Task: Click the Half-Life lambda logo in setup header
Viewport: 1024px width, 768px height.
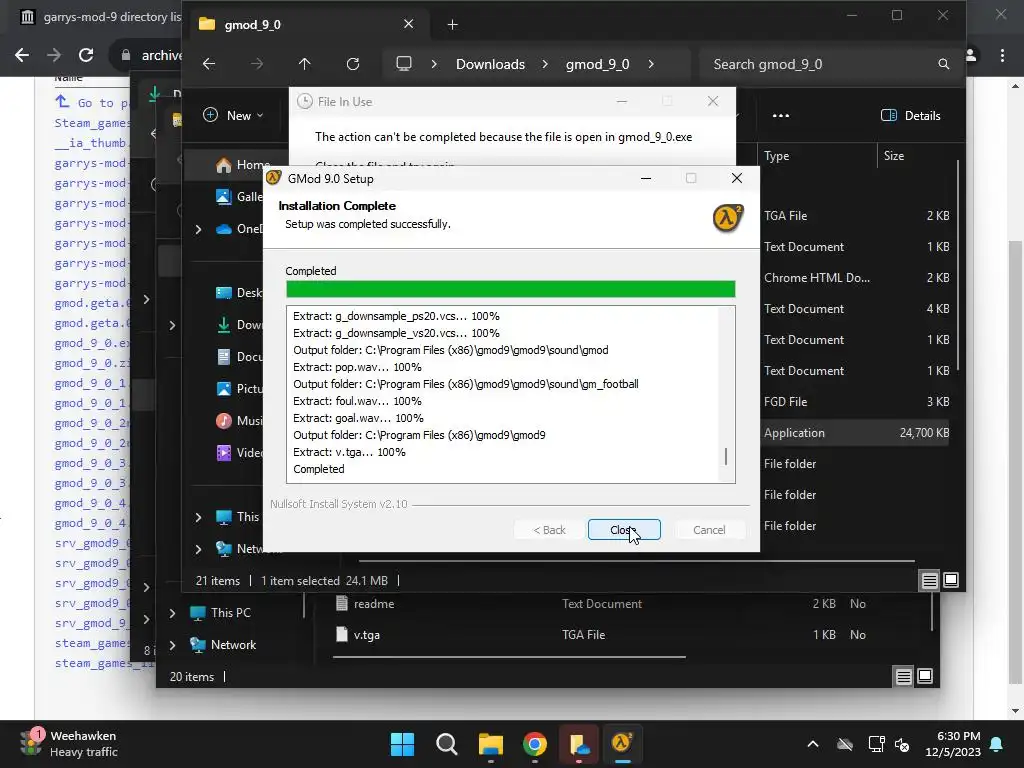Action: [x=728, y=218]
